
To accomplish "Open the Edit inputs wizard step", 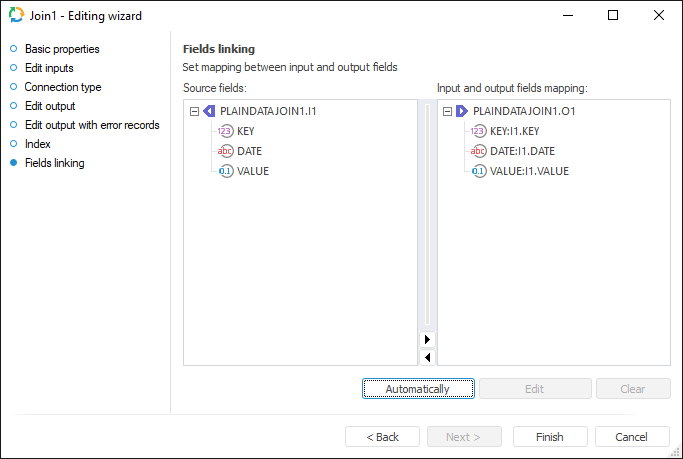I will point(49,68).
